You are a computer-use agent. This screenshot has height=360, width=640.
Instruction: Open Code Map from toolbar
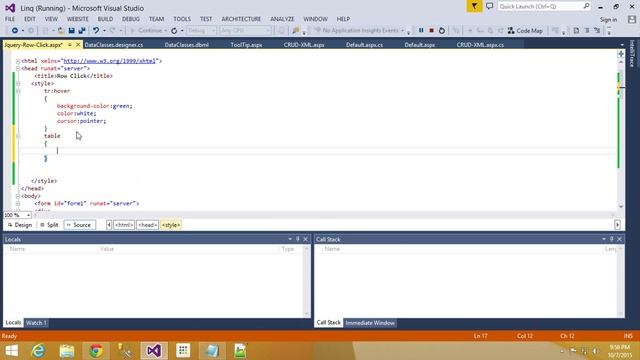pos(525,31)
